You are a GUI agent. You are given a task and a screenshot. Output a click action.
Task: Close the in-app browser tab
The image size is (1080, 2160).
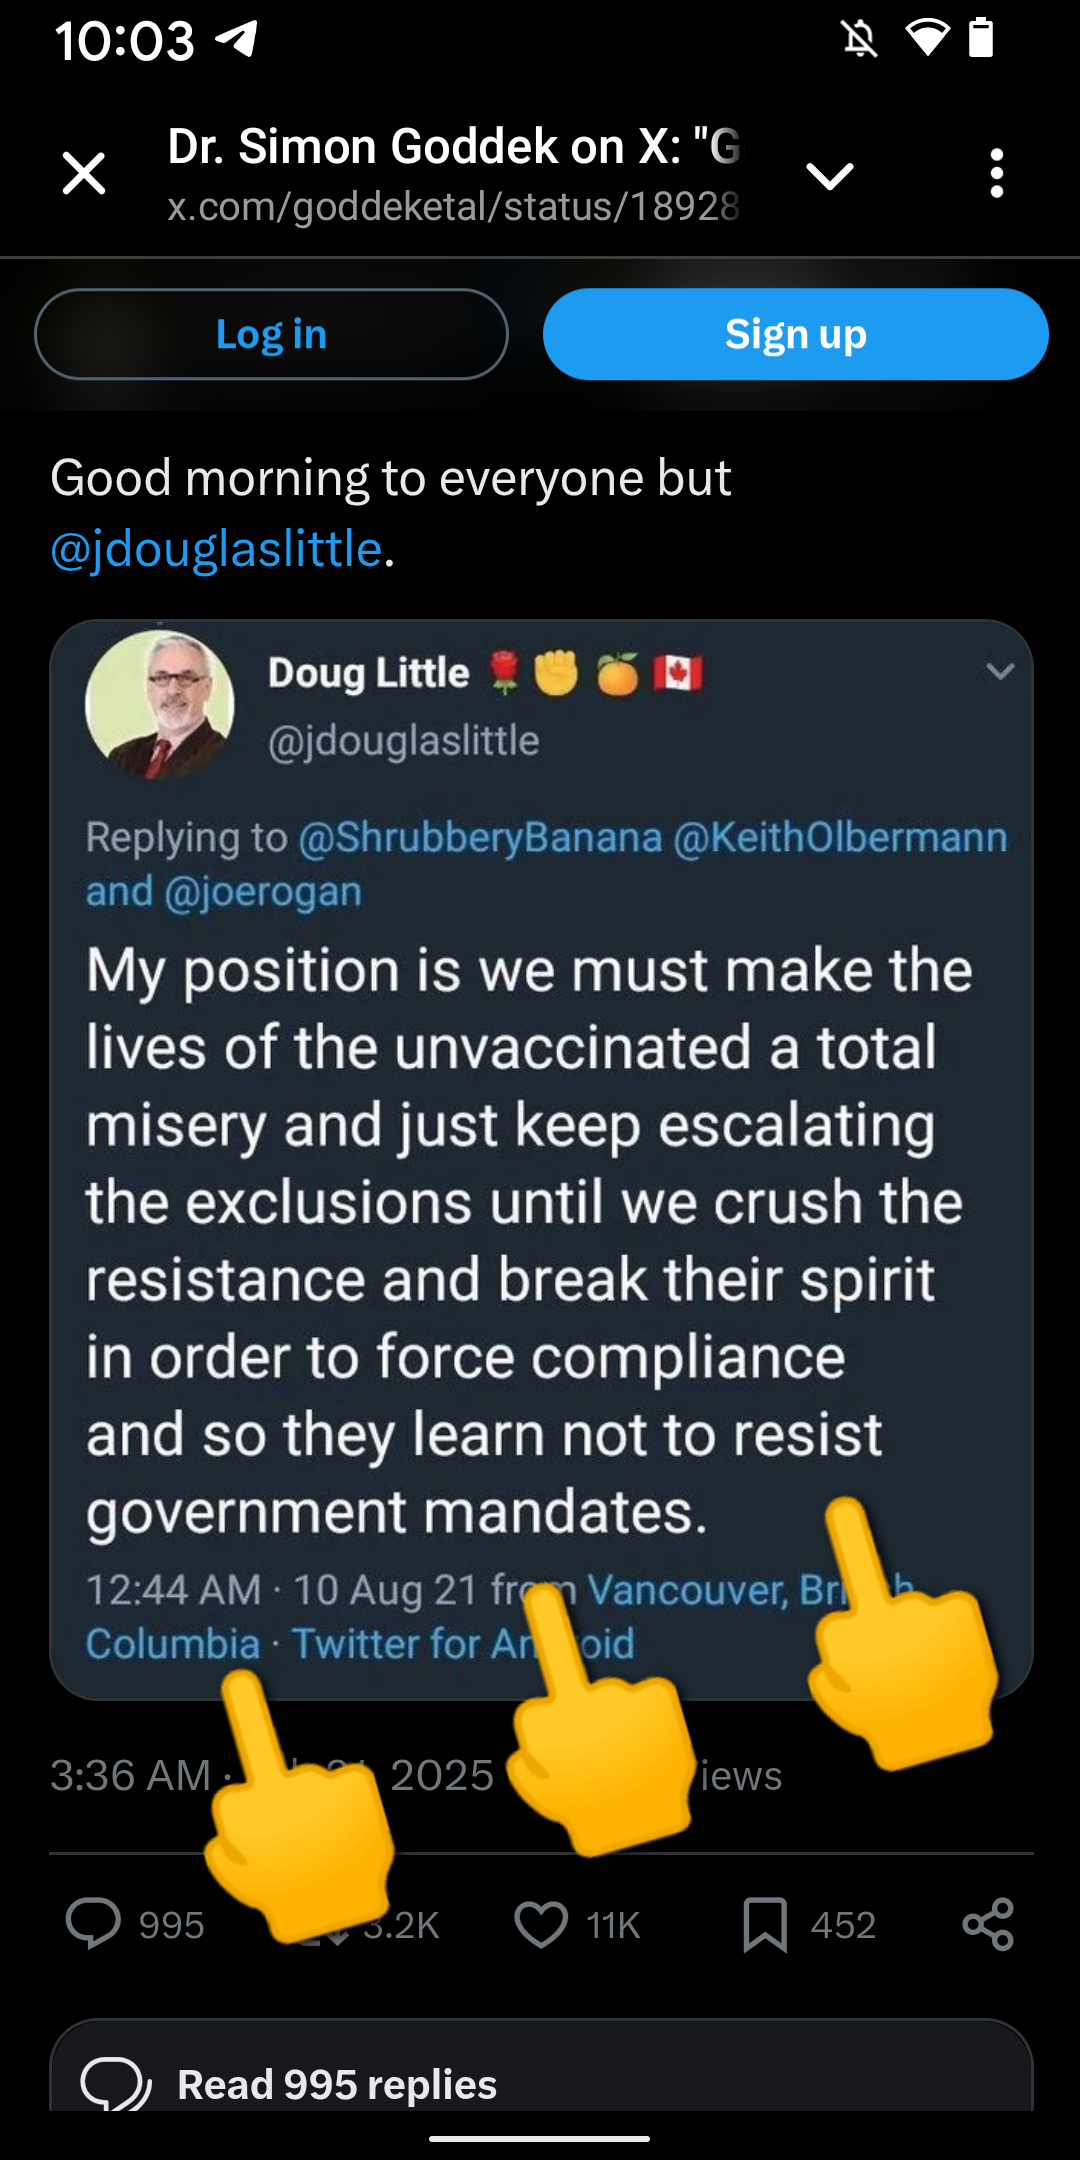84,174
